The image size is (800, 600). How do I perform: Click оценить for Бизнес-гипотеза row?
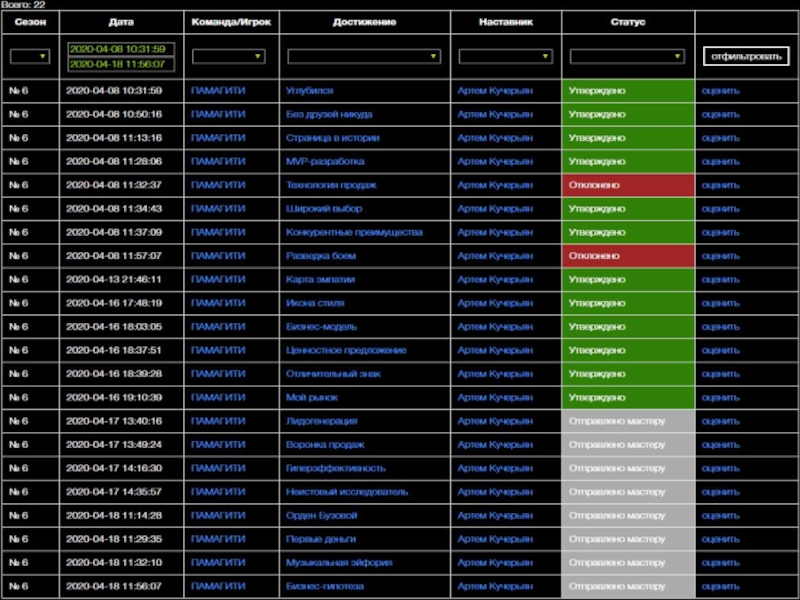pos(720,587)
